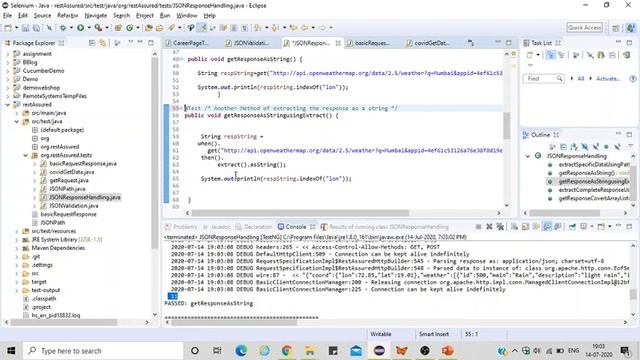This screenshot has height=360, width=640.
Task: Click the Debug bug icon in the toolbar
Action: 63,28
